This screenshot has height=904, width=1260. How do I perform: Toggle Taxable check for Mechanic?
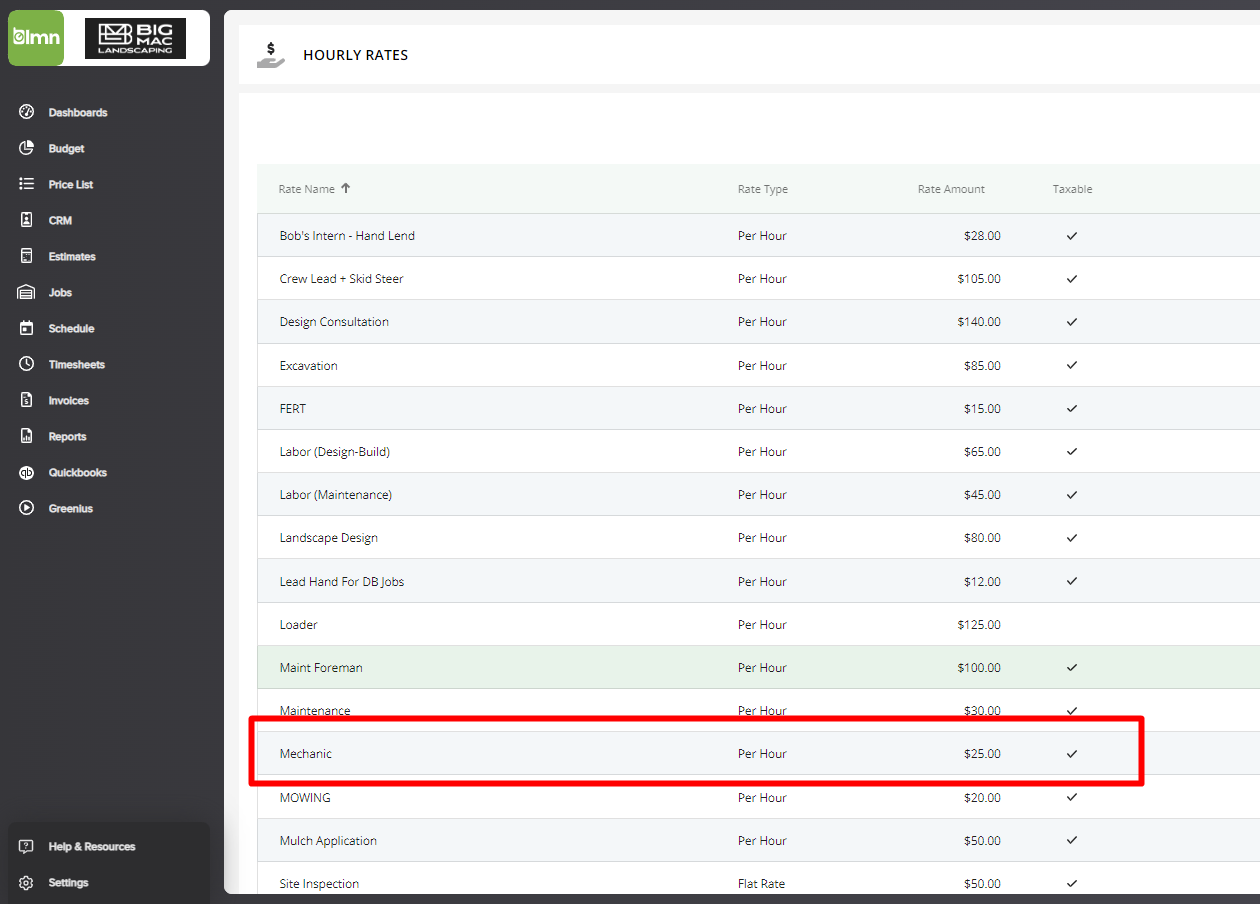click(x=1072, y=754)
